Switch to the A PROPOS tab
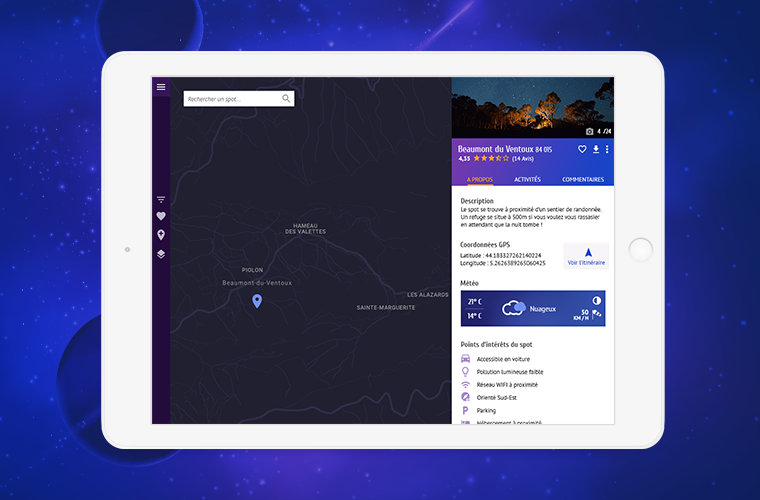Image resolution: width=760 pixels, height=500 pixels. click(x=480, y=179)
